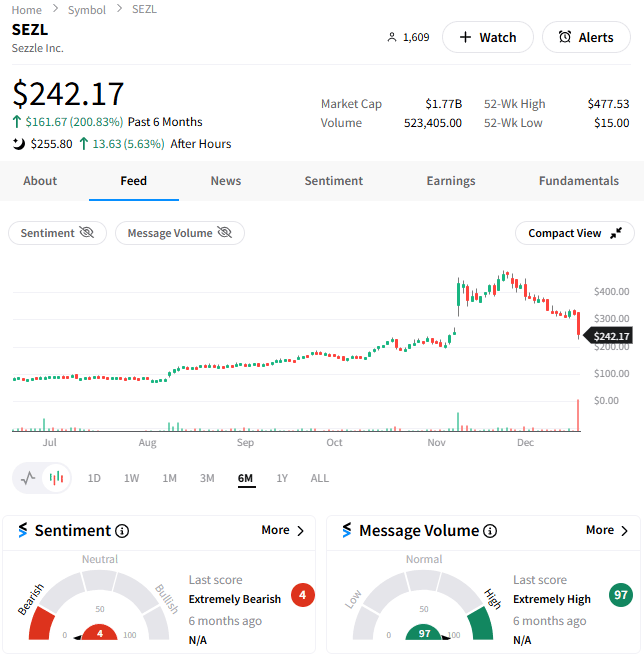The width and height of the screenshot is (644, 656).
Task: Select the 1M time range
Action: click(169, 478)
